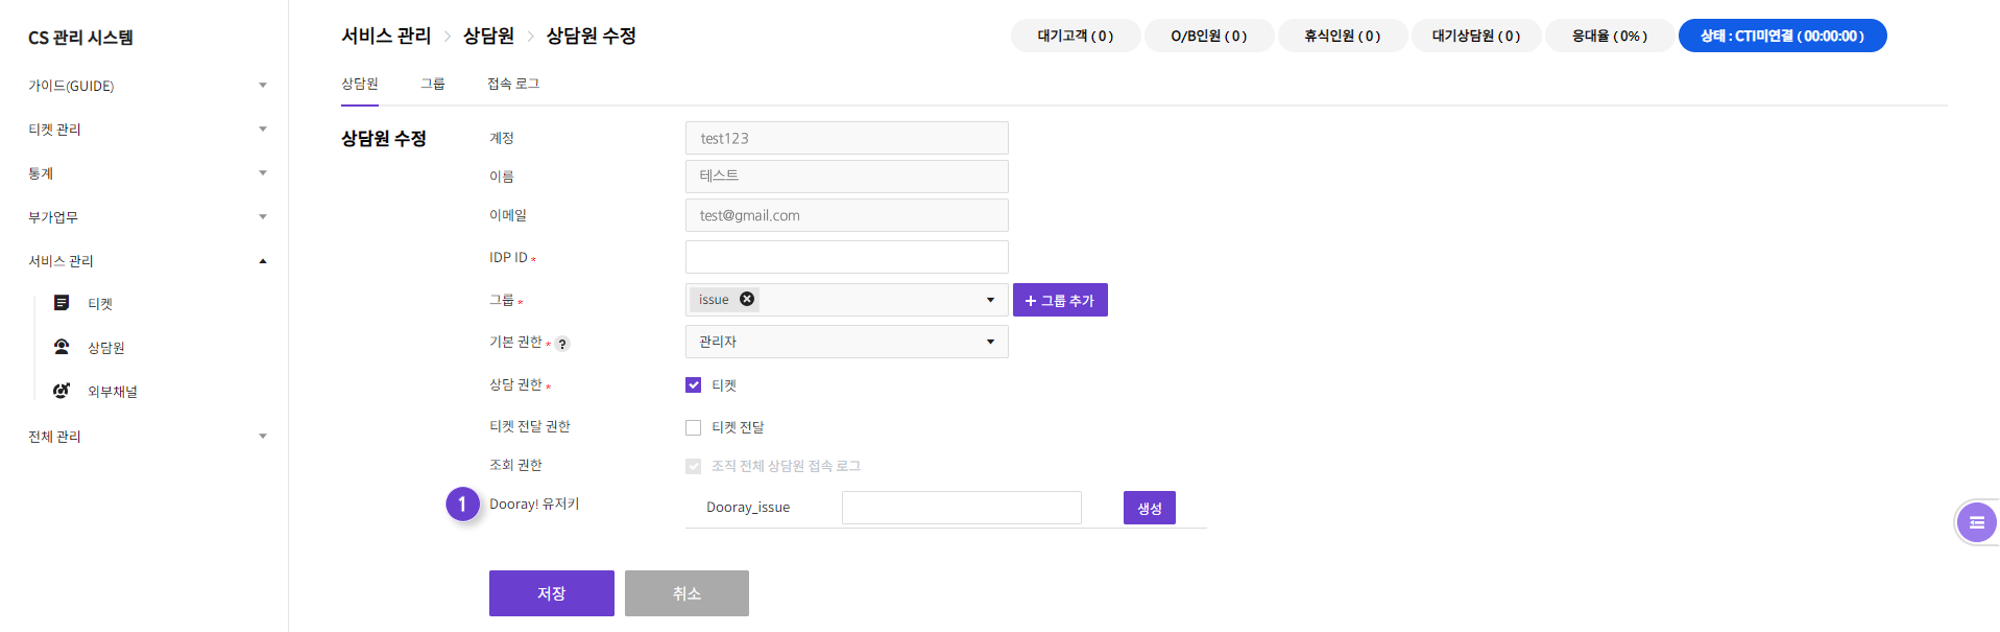This screenshot has height=632, width=2000.
Task: Open the 그룹 selection dropdown
Action: (x=847, y=300)
